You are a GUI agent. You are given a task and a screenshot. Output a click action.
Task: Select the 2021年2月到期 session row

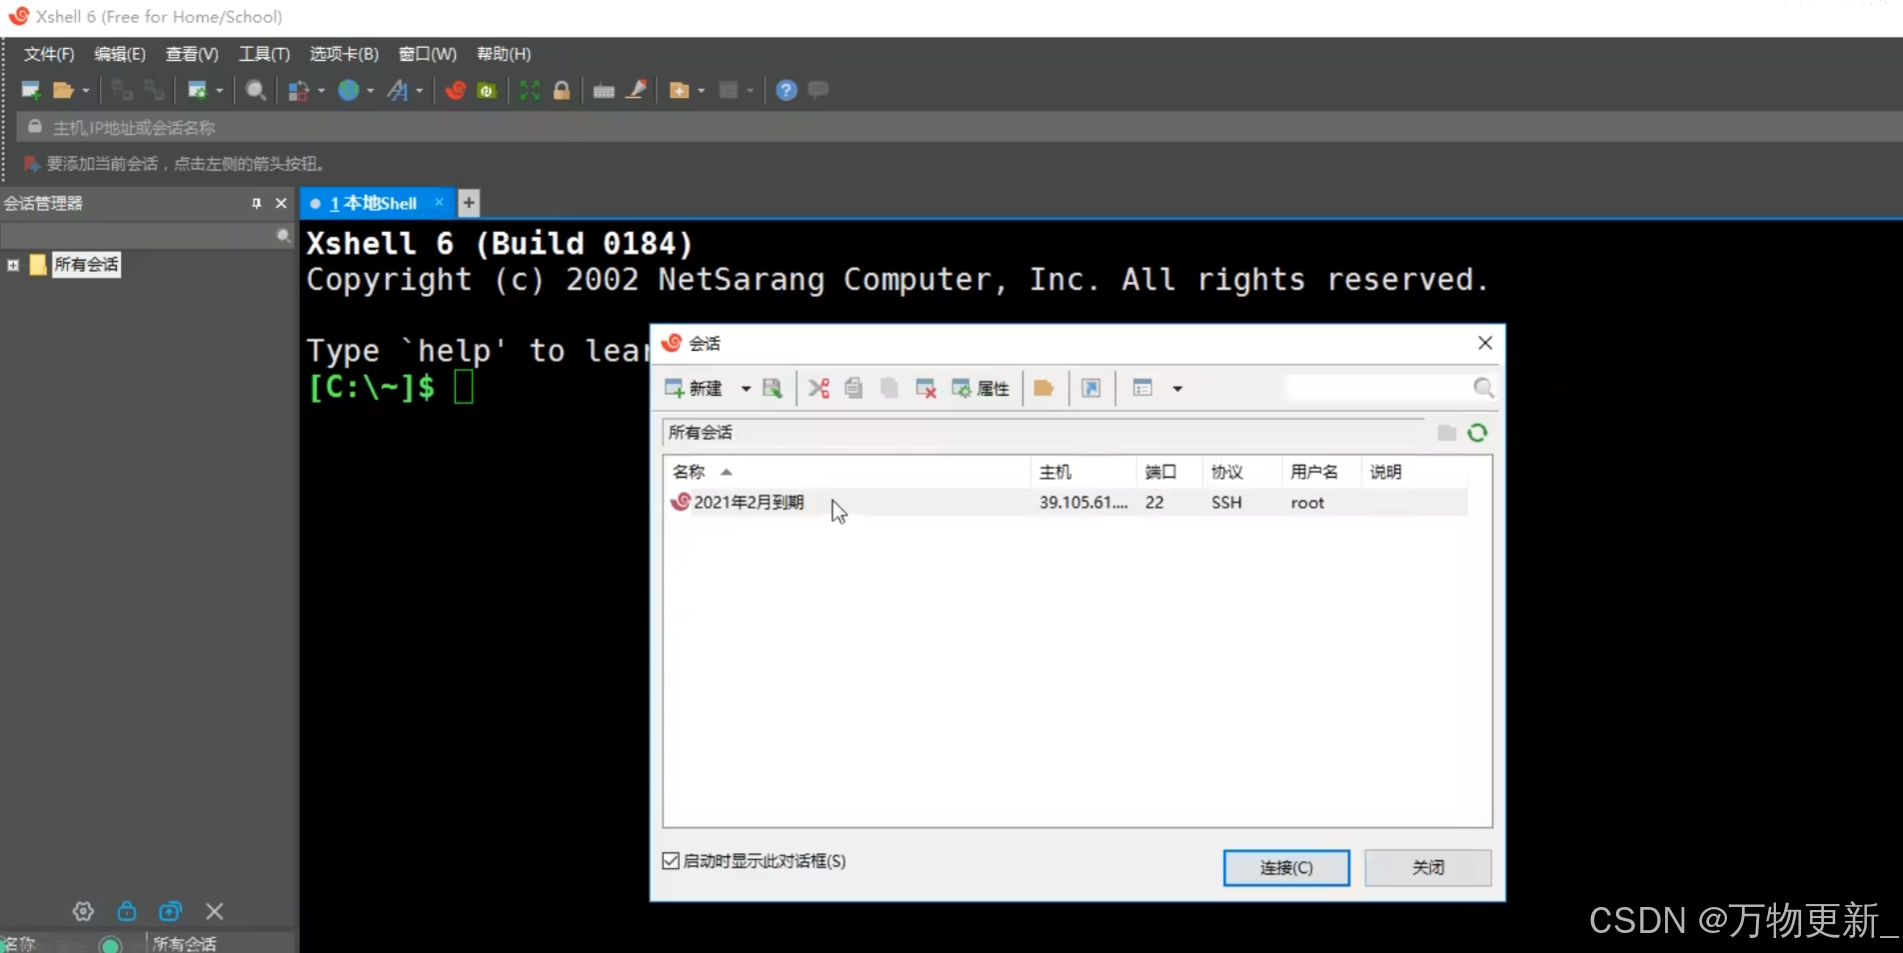pos(1066,502)
